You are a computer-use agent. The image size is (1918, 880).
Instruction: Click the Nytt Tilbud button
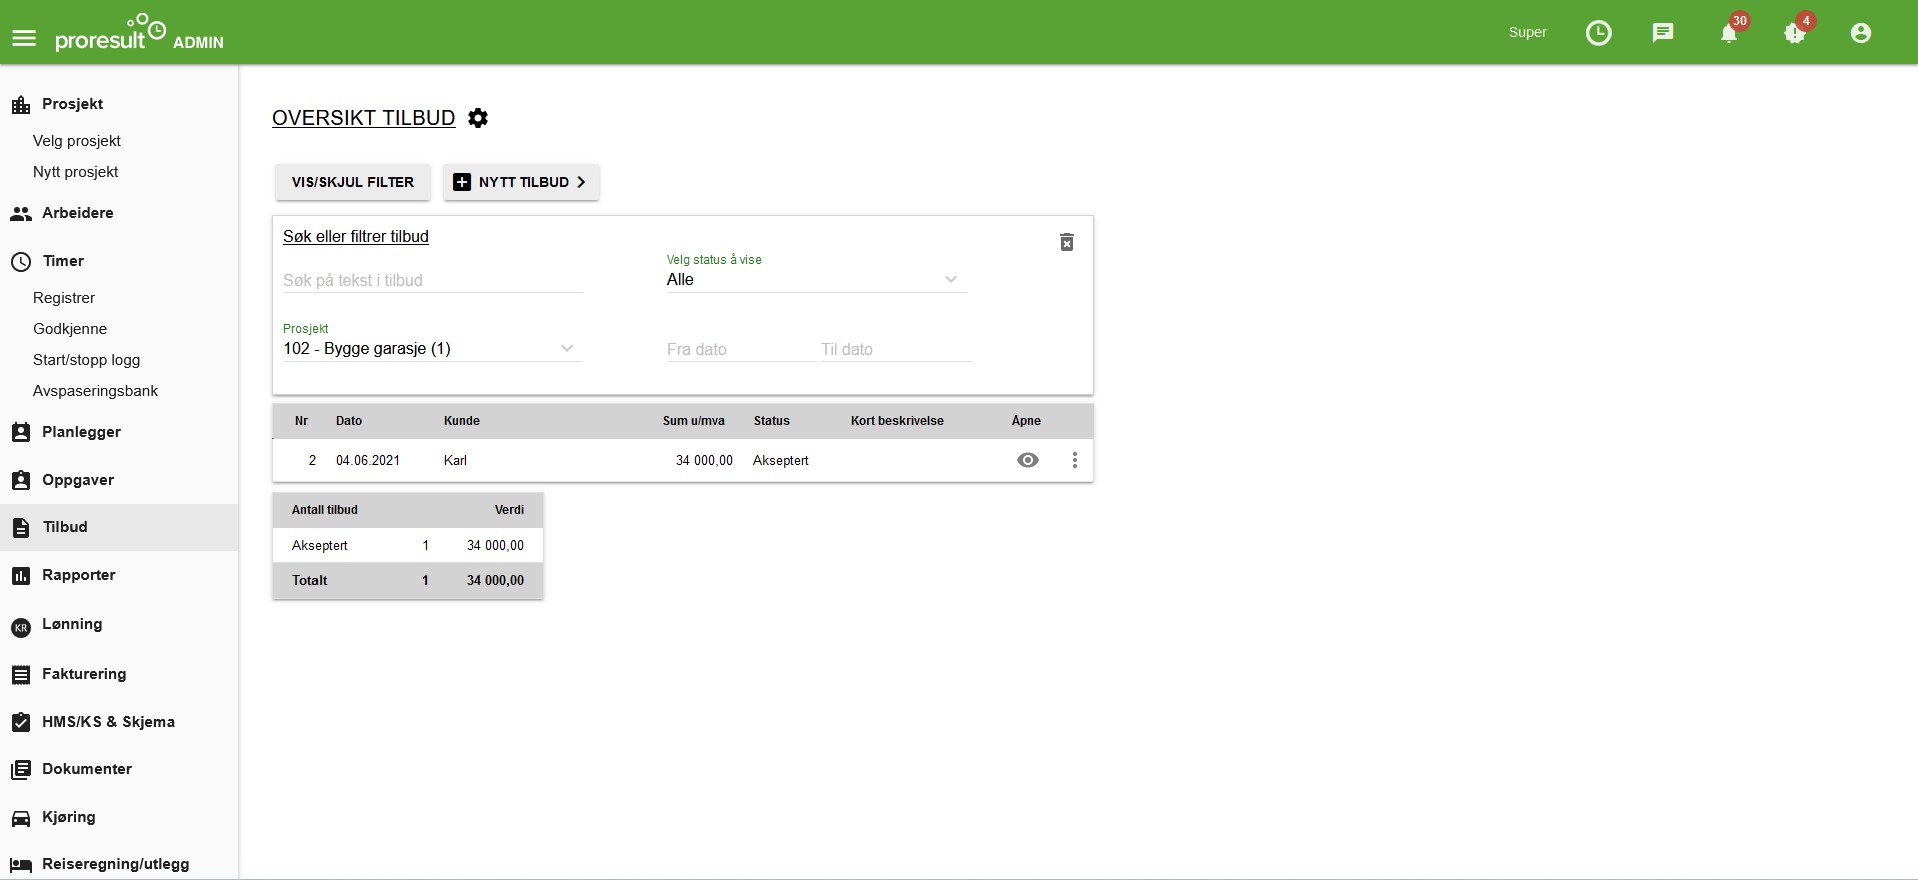click(521, 182)
